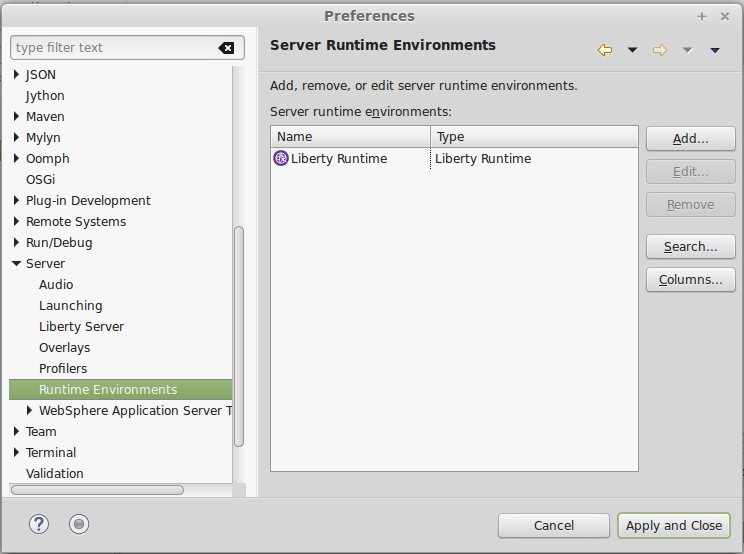Image resolution: width=744 pixels, height=554 pixels.
Task: Select the Liberty Runtime name cell
Action: tap(351, 158)
